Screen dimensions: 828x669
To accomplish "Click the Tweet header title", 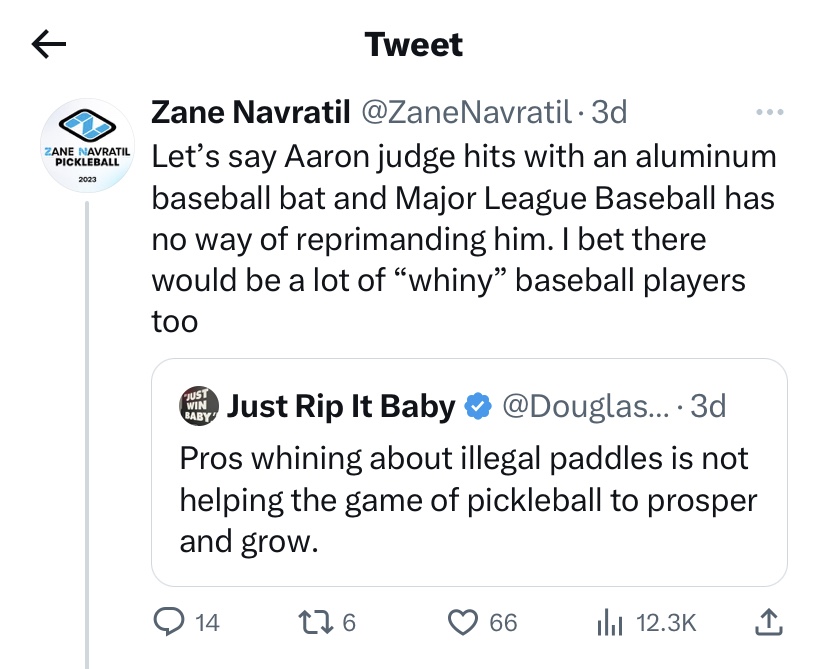I will click(414, 45).
